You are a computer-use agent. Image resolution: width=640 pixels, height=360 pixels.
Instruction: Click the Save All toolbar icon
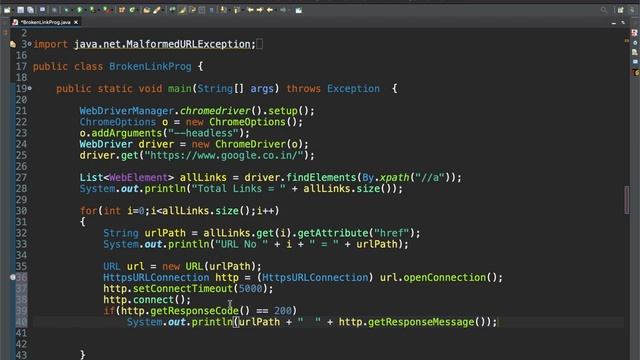point(30,10)
